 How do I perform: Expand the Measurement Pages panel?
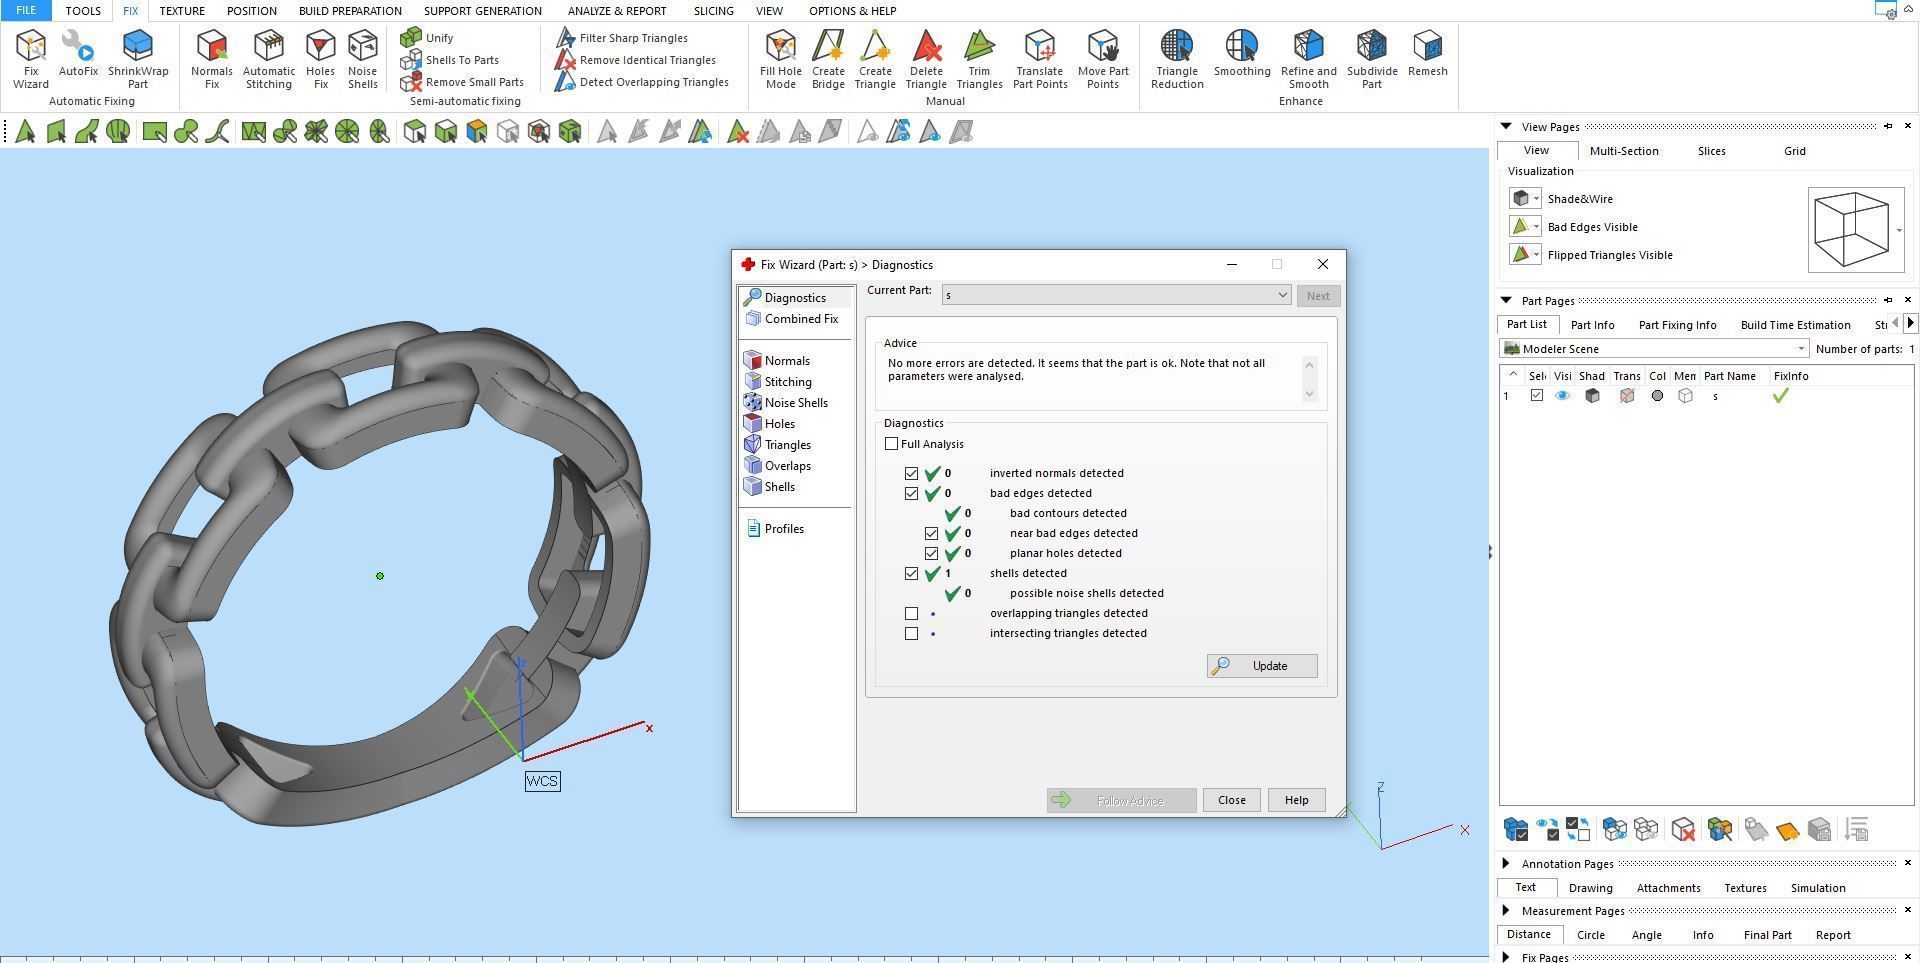(x=1506, y=911)
